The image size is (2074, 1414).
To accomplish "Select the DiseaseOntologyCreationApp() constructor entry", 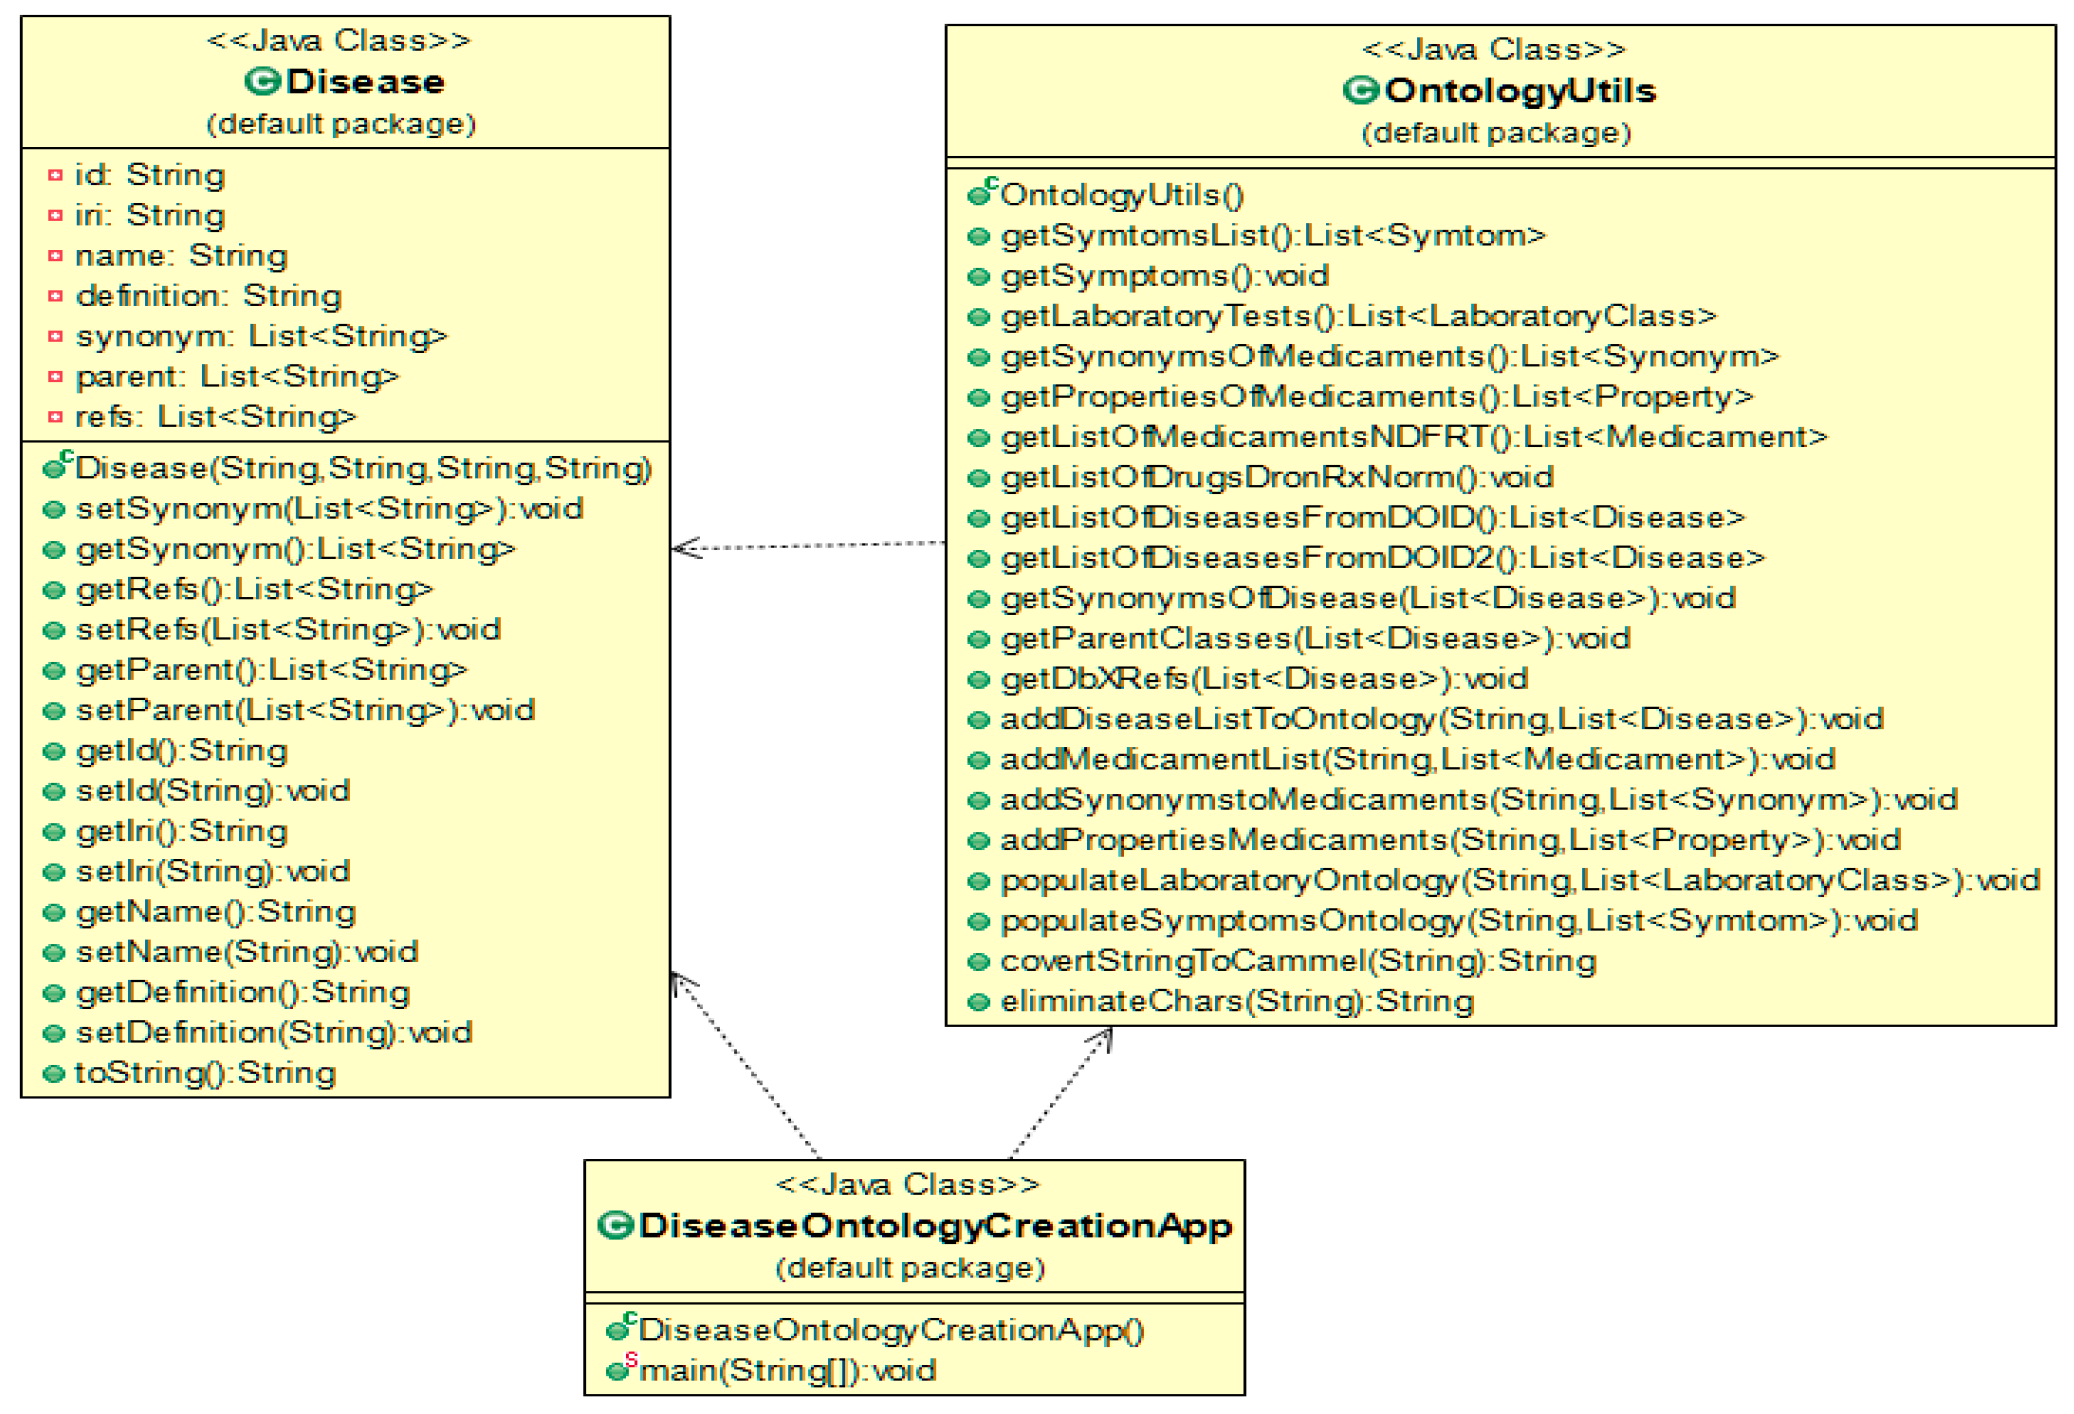I will 890,1330.
